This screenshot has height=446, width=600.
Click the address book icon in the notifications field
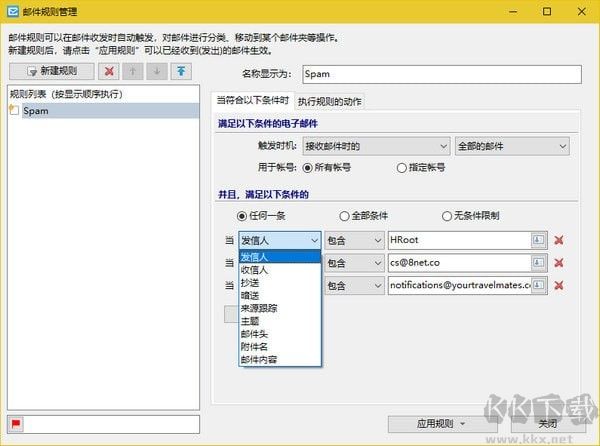(x=538, y=285)
